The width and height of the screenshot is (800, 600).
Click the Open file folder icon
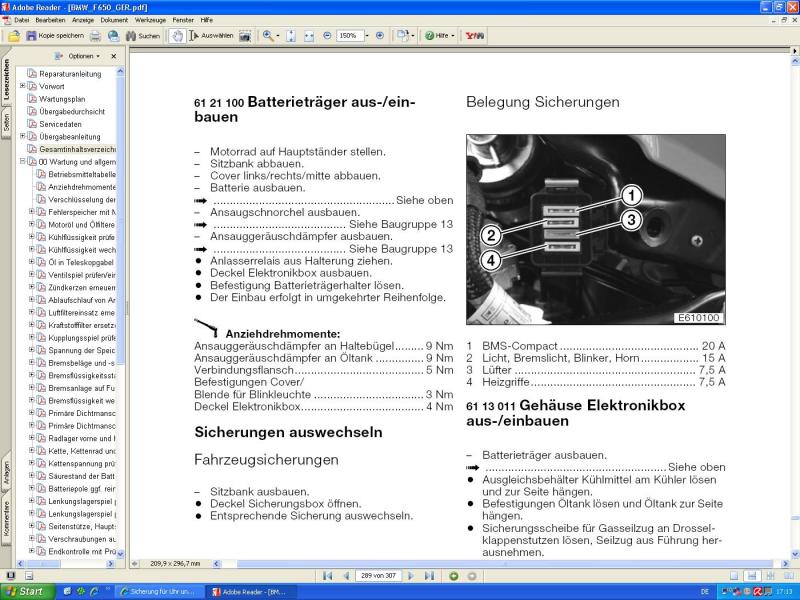point(14,36)
